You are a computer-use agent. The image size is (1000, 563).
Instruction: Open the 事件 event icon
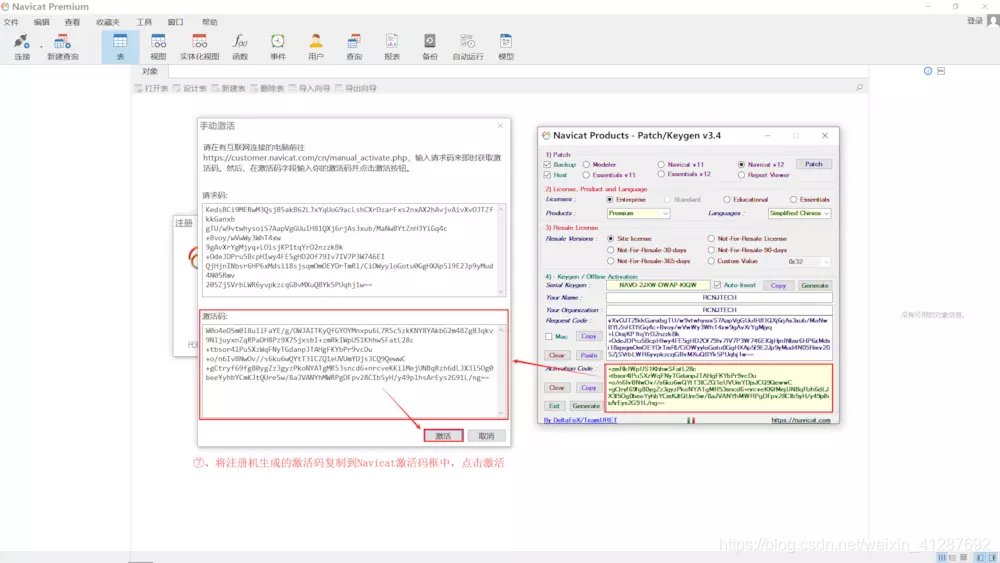tap(278, 47)
